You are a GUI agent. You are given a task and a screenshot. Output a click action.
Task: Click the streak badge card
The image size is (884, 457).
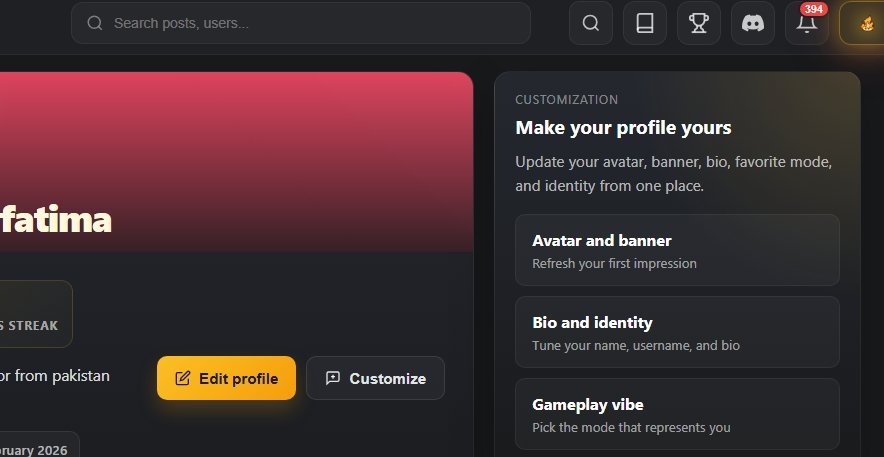pyautogui.click(x=35, y=314)
